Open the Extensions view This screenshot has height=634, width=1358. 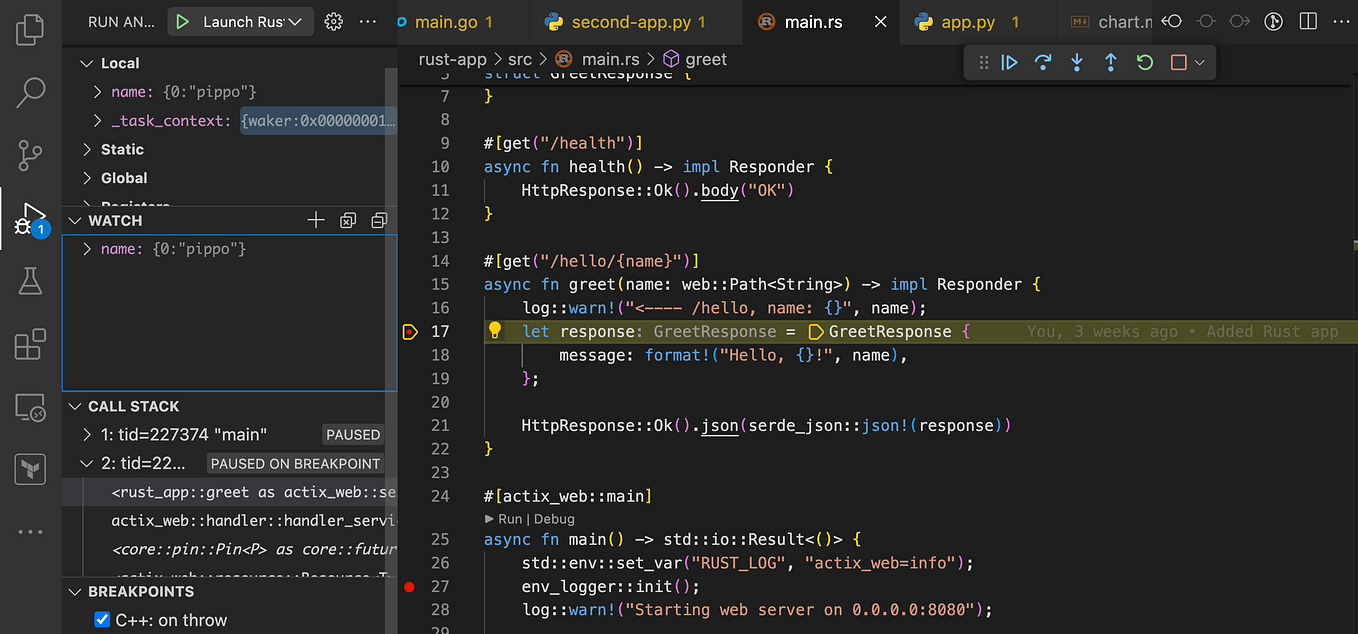tap(30, 343)
